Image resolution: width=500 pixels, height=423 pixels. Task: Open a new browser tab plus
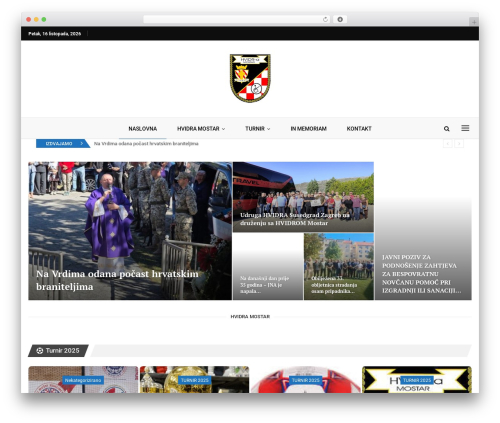(474, 22)
